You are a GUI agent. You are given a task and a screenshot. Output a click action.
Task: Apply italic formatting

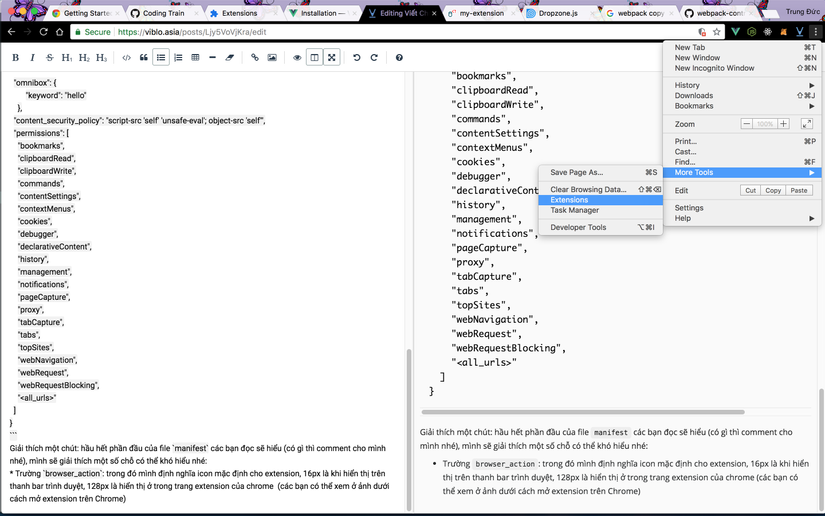(33, 58)
